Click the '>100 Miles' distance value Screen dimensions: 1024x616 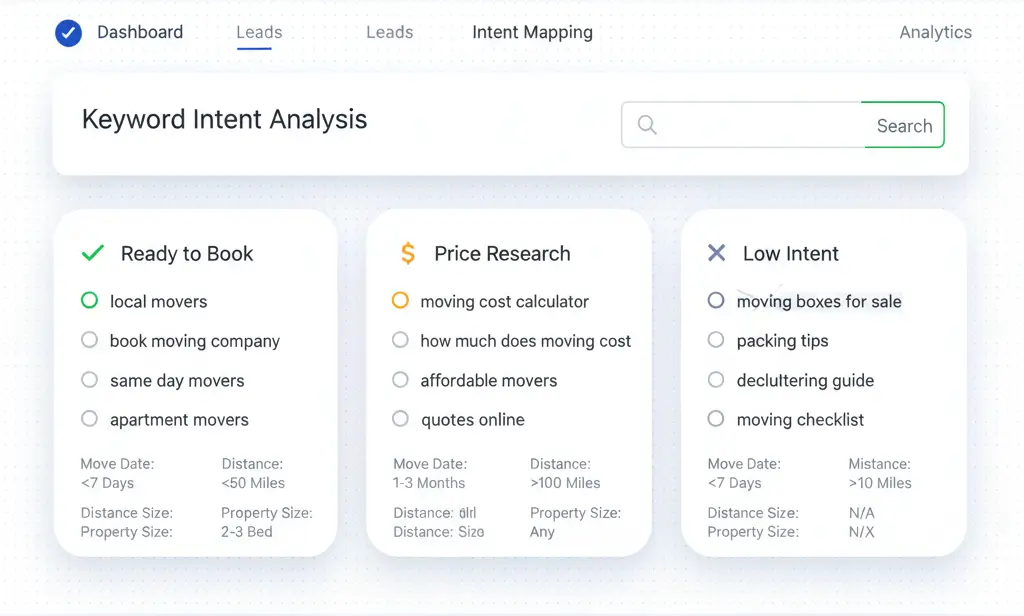pyautogui.click(x=565, y=483)
